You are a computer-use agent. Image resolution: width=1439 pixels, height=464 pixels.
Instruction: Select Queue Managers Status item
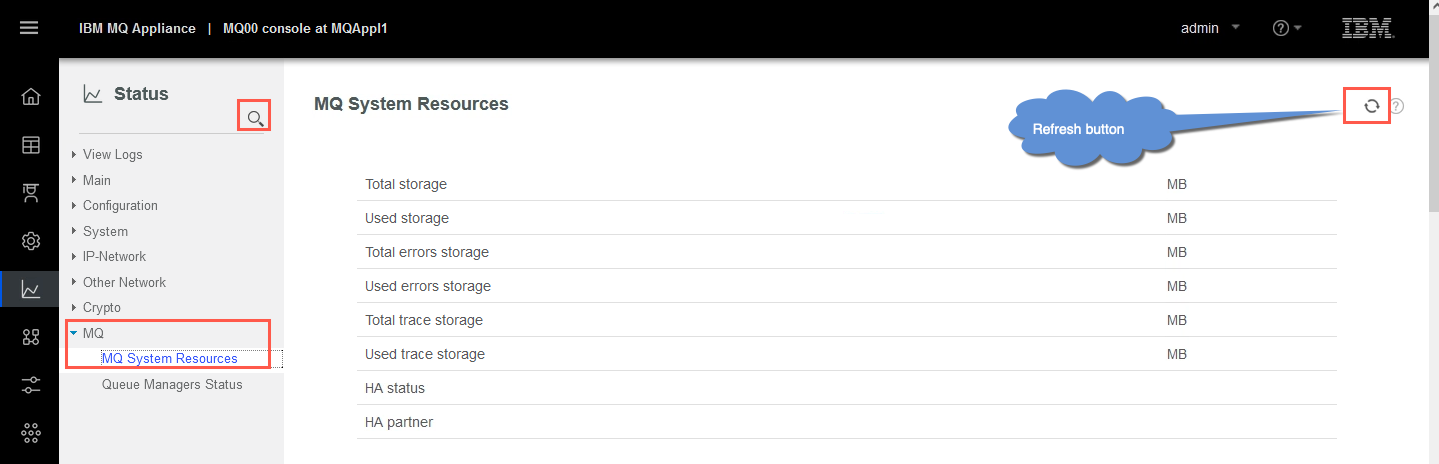click(x=172, y=384)
